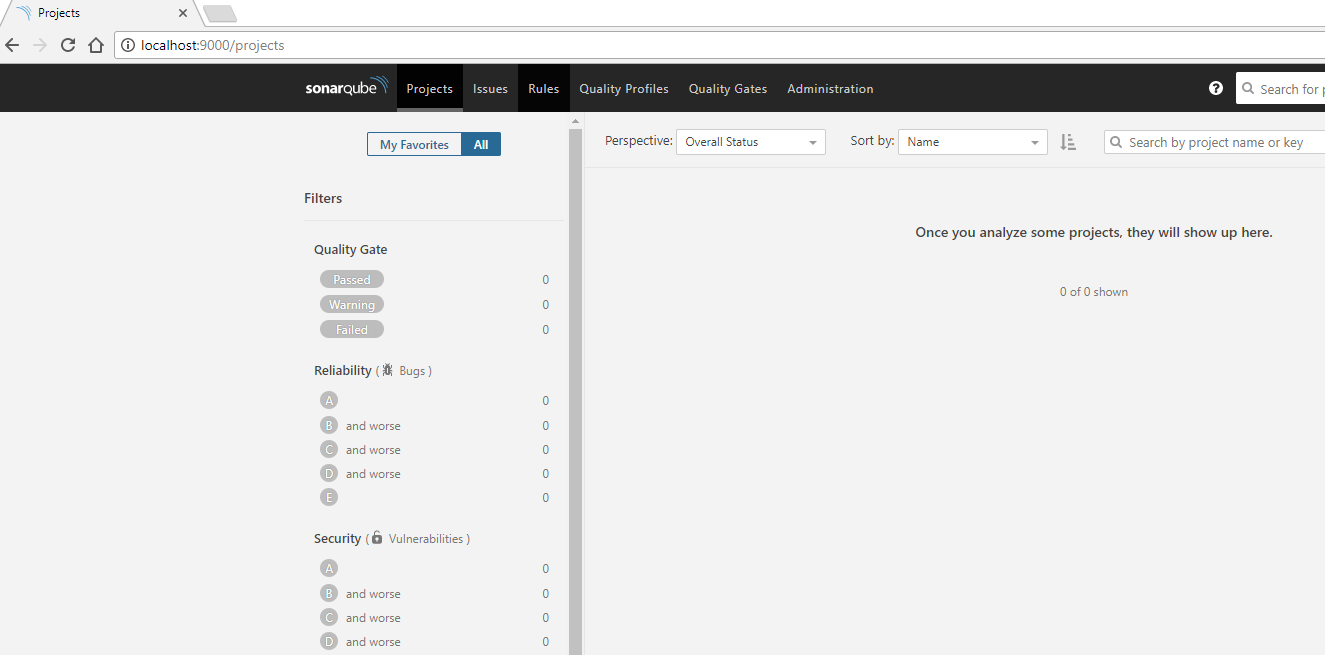The height and width of the screenshot is (655, 1325).
Task: Open the Perspective Overall Status dropdown
Action: point(751,142)
